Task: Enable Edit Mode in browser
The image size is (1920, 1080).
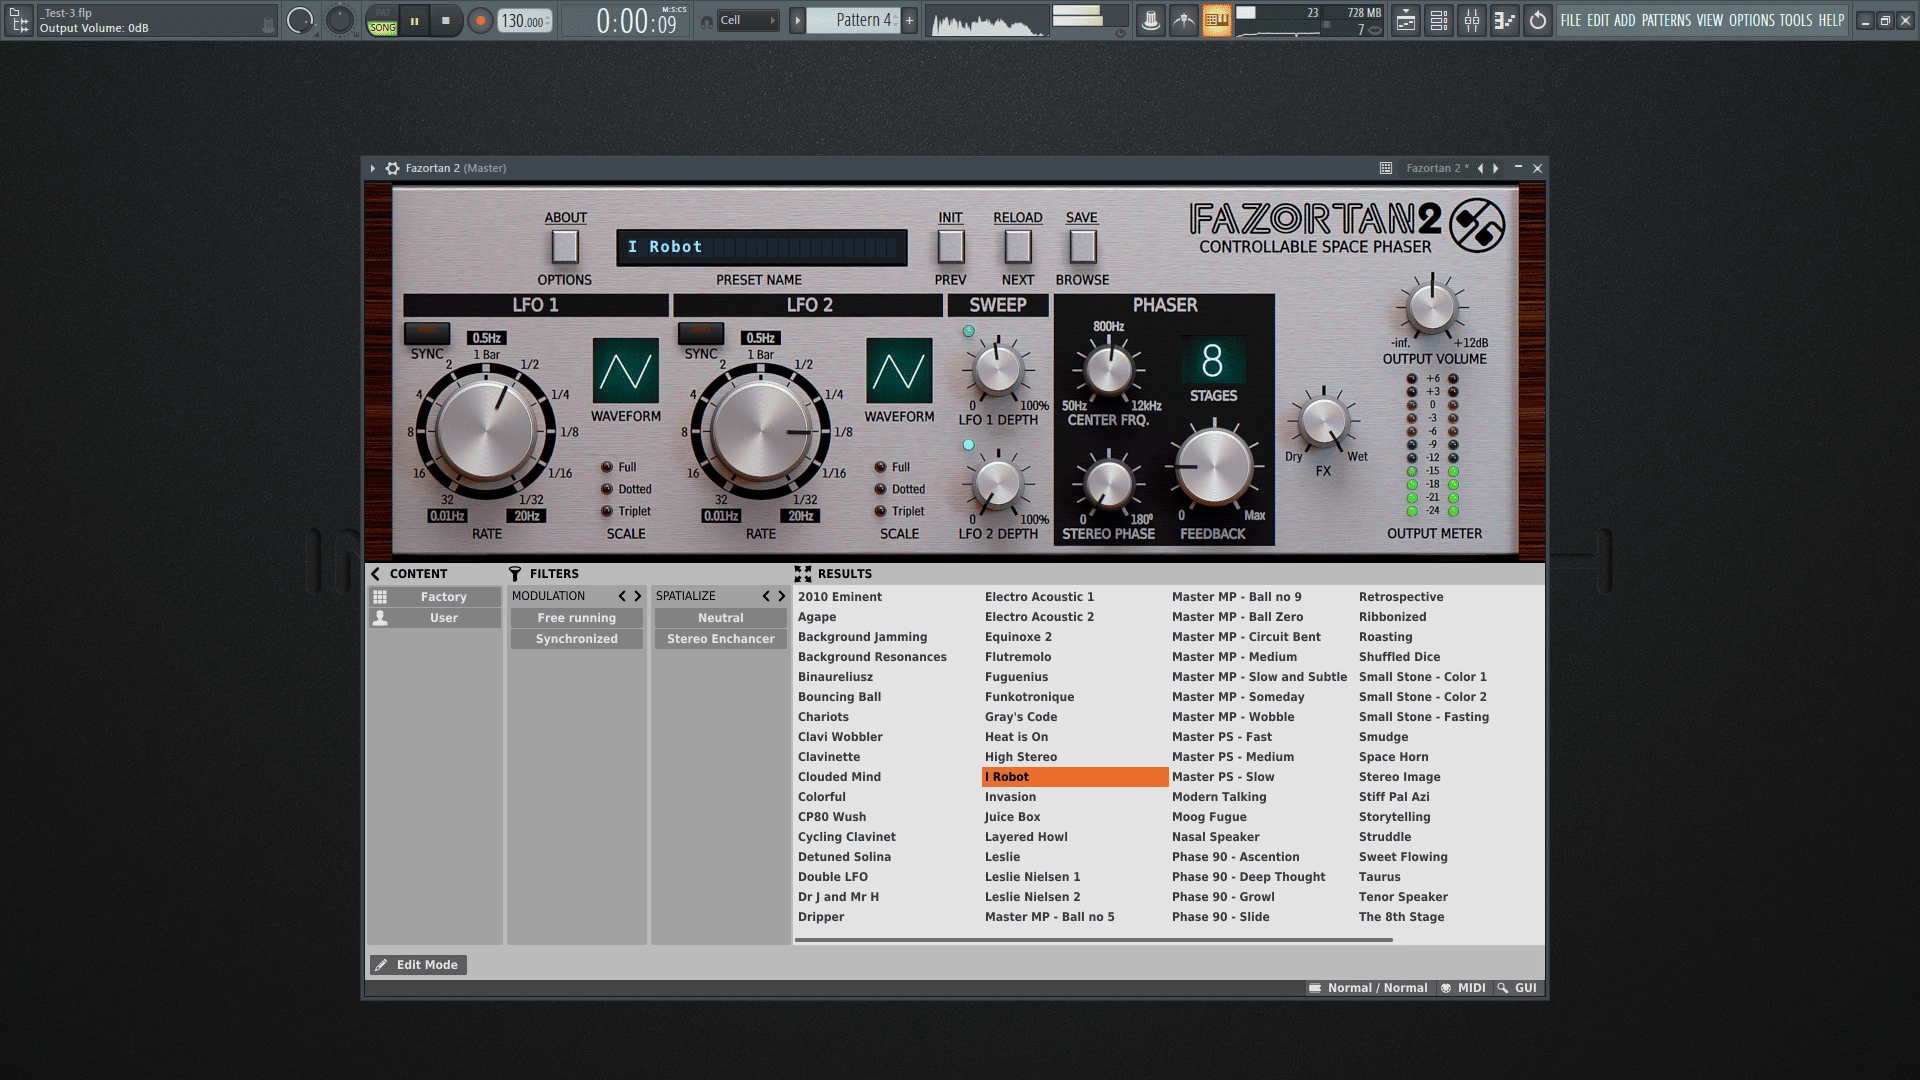Action: [418, 965]
